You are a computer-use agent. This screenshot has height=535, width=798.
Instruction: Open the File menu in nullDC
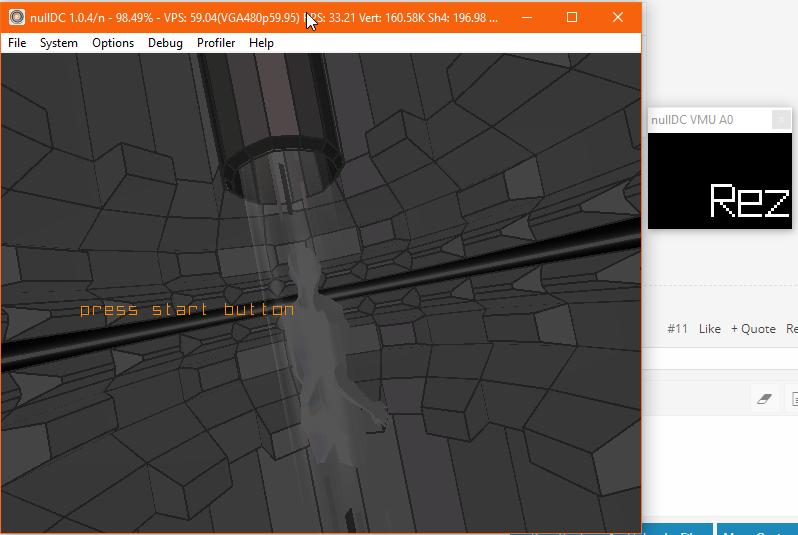click(x=17, y=43)
